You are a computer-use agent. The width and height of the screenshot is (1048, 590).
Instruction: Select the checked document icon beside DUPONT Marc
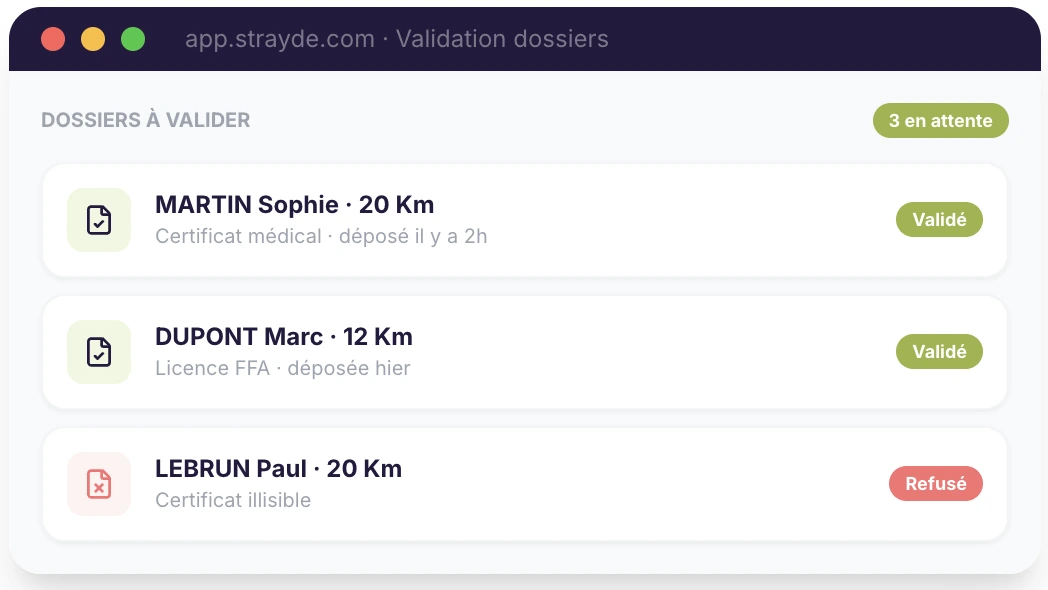(98, 352)
